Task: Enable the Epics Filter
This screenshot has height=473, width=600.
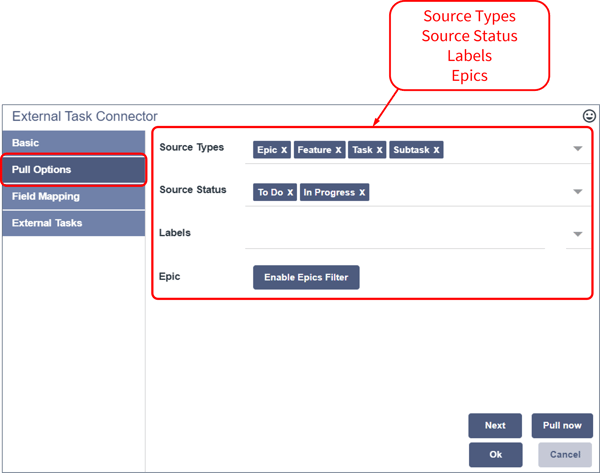Action: 306,277
